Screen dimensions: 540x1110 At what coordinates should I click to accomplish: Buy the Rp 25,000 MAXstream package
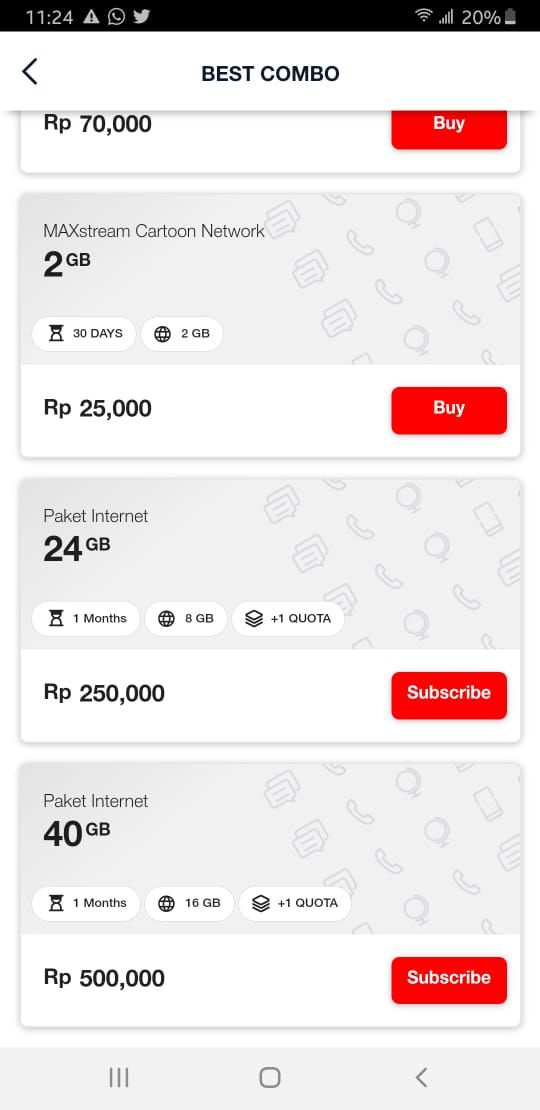pos(449,410)
